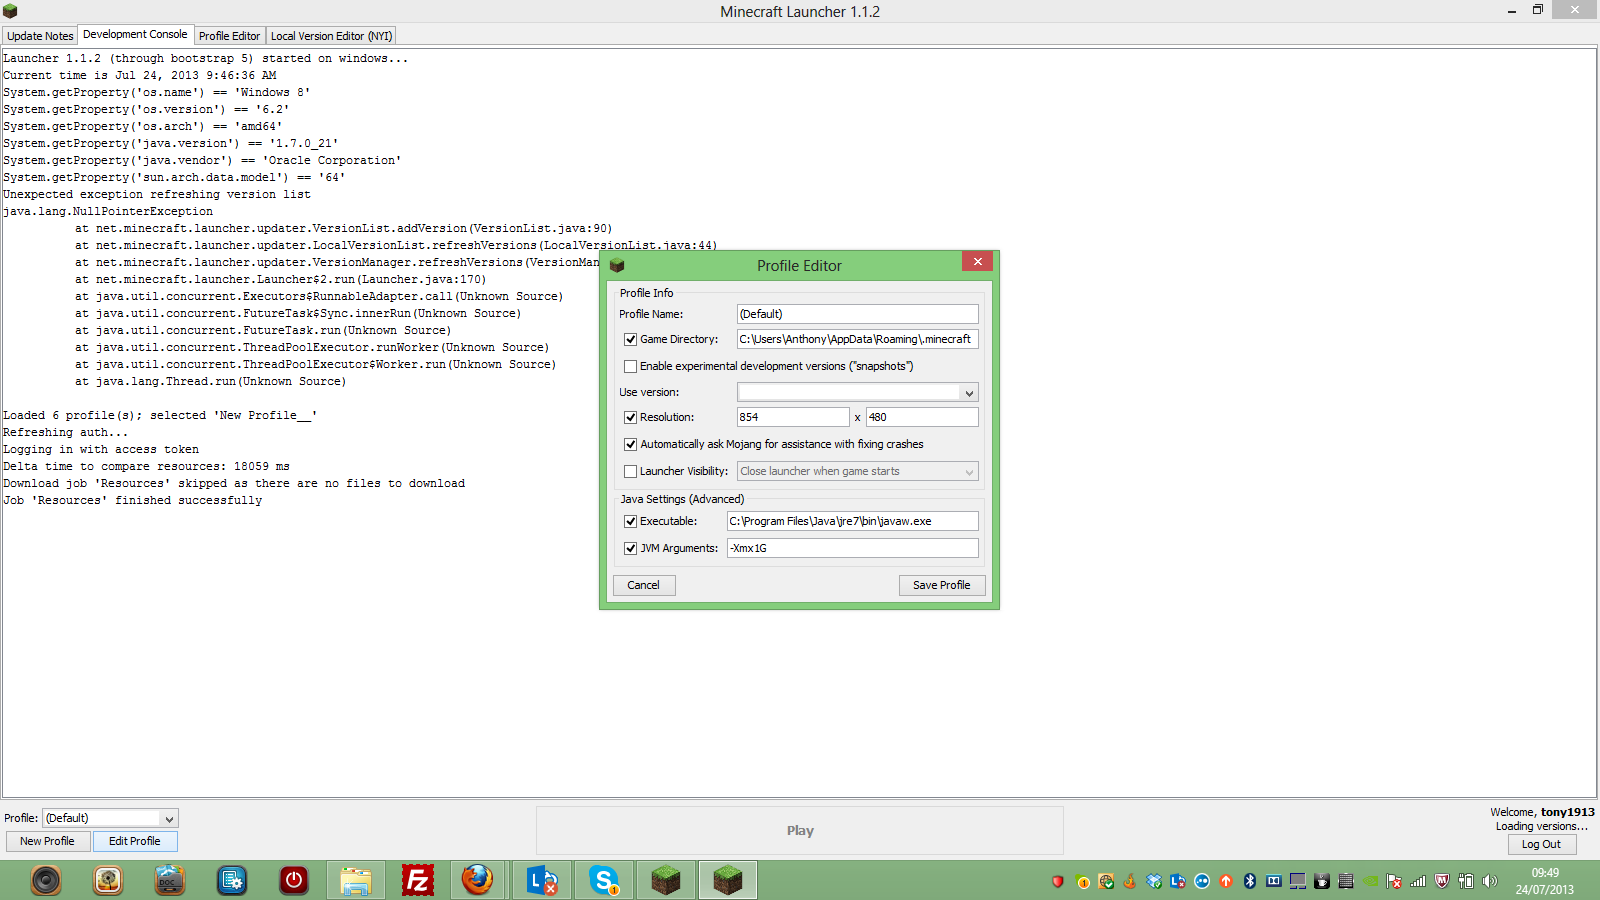Image resolution: width=1600 pixels, height=900 pixels.
Task: Click the JVM Arguments text field
Action: [852, 548]
